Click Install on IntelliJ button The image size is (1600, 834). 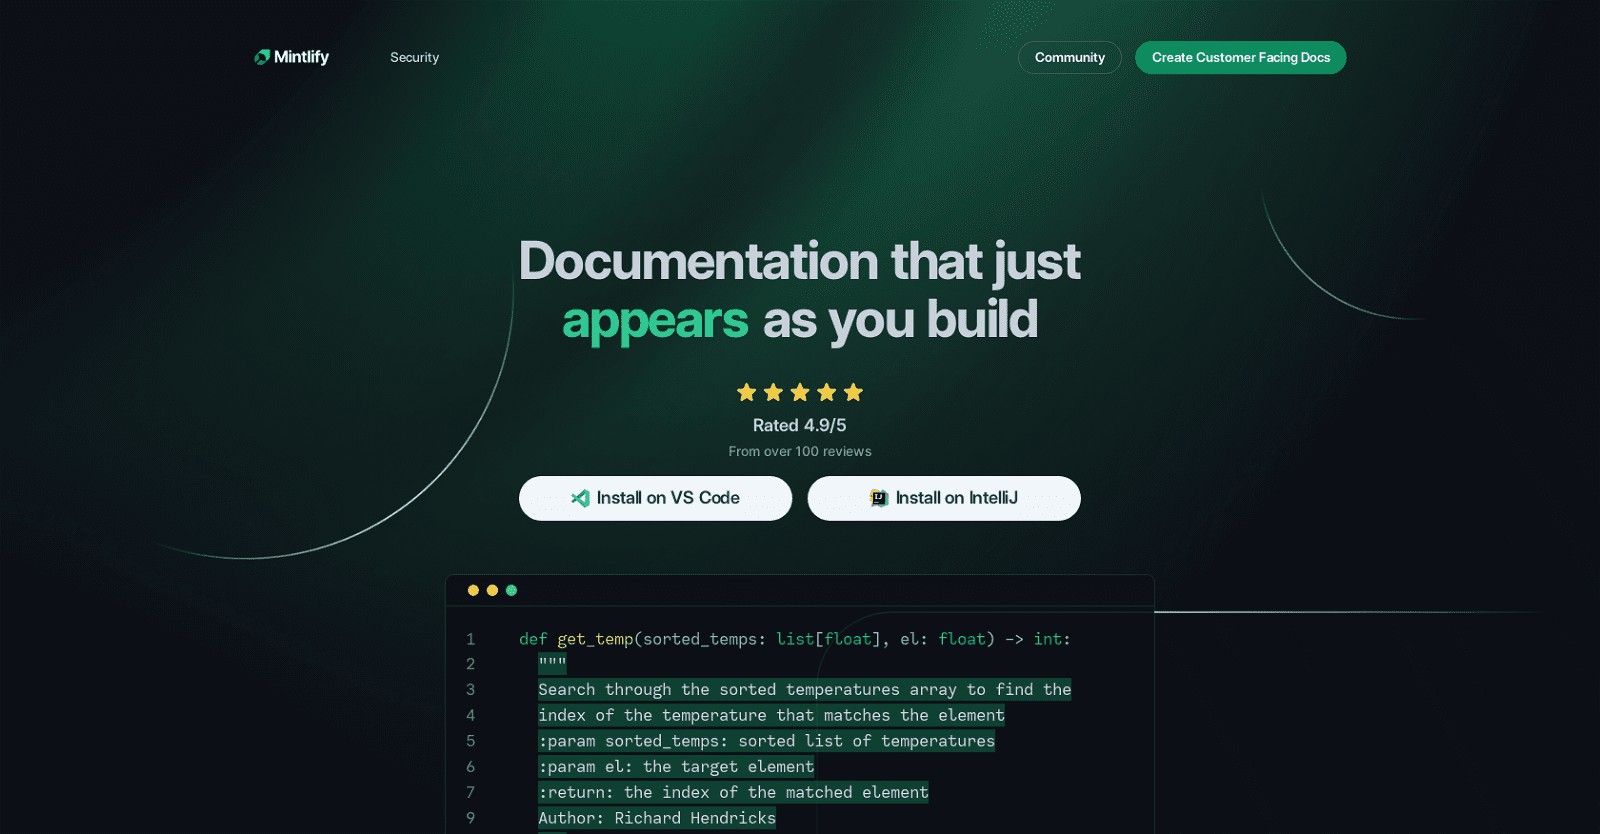tap(944, 498)
